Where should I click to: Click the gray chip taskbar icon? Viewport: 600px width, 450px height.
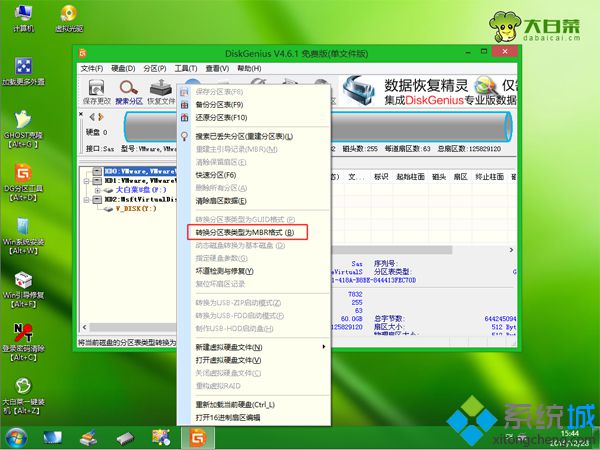(125, 438)
